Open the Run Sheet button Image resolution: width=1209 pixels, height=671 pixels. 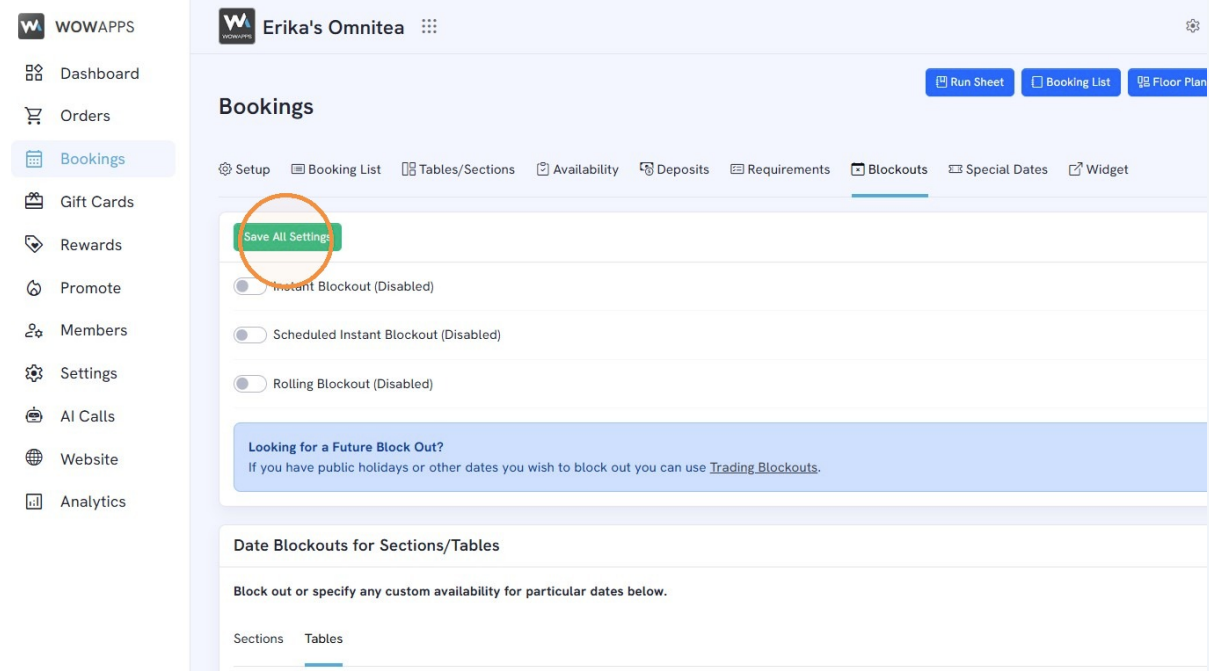[x=970, y=82]
